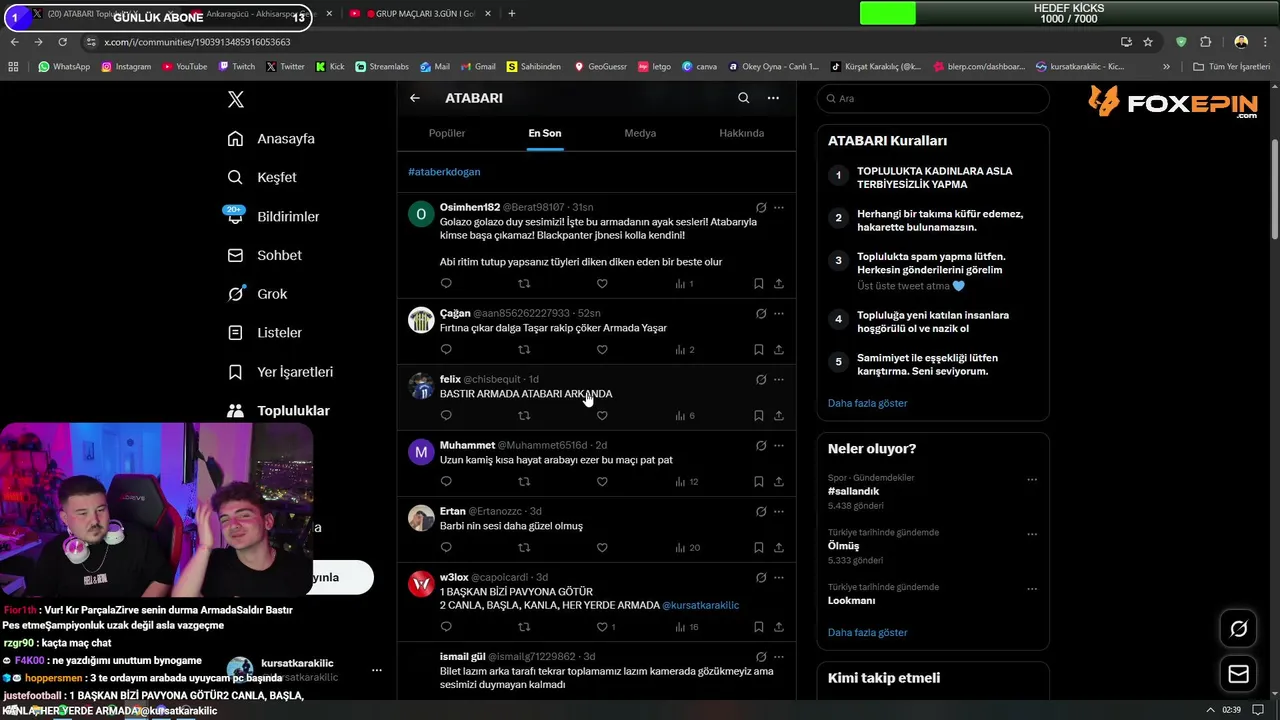This screenshot has height=720, width=1280.
Task: Click the X logo in the sidebar
Action: (x=235, y=99)
